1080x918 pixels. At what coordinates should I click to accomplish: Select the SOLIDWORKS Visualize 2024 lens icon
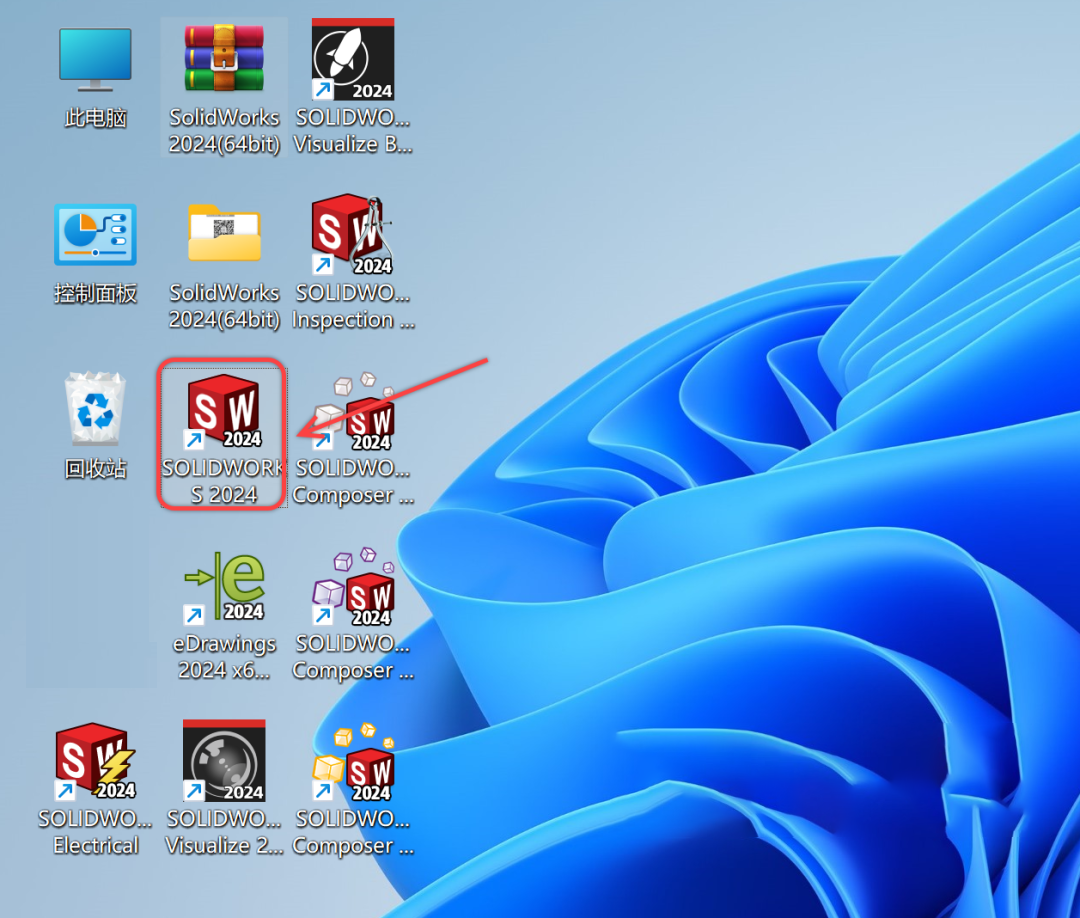(x=224, y=762)
